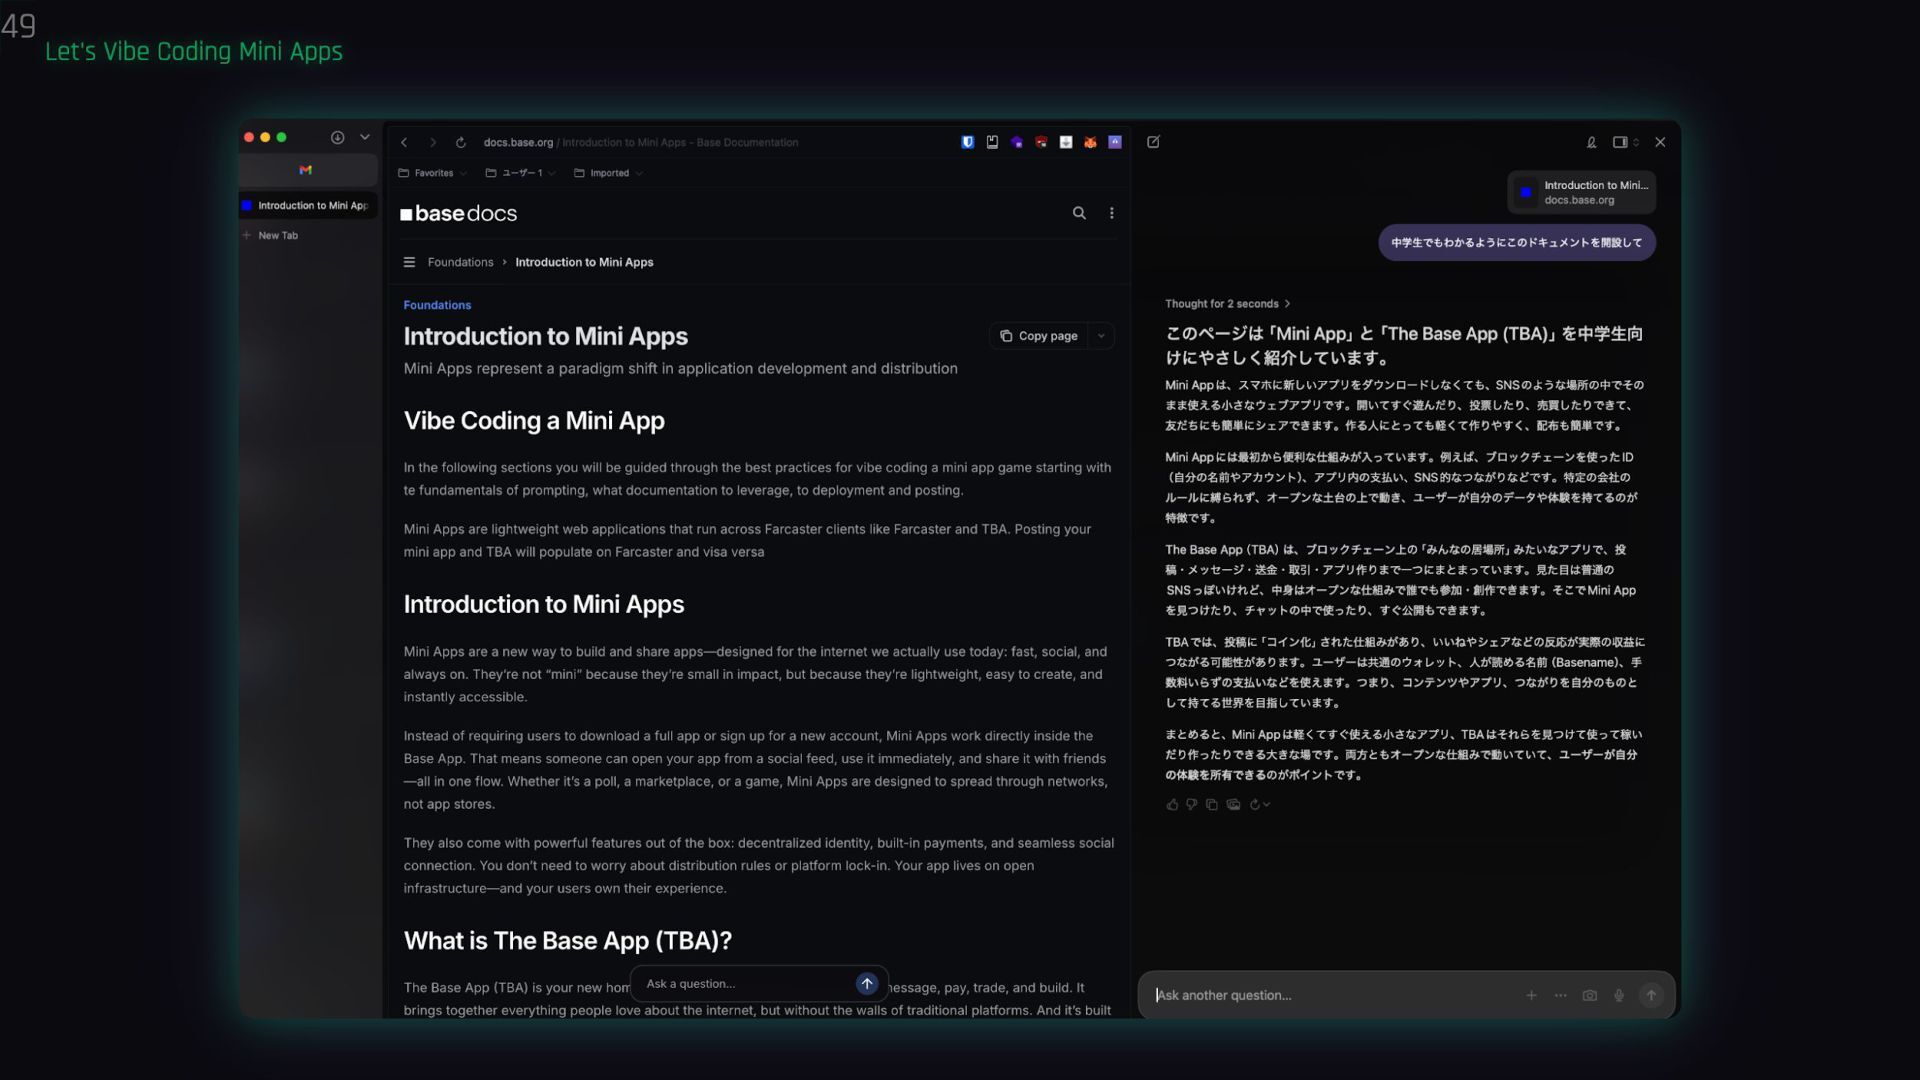This screenshot has height=1080, width=1920.
Task: Copy the assistant response text
Action: pos(1211,804)
